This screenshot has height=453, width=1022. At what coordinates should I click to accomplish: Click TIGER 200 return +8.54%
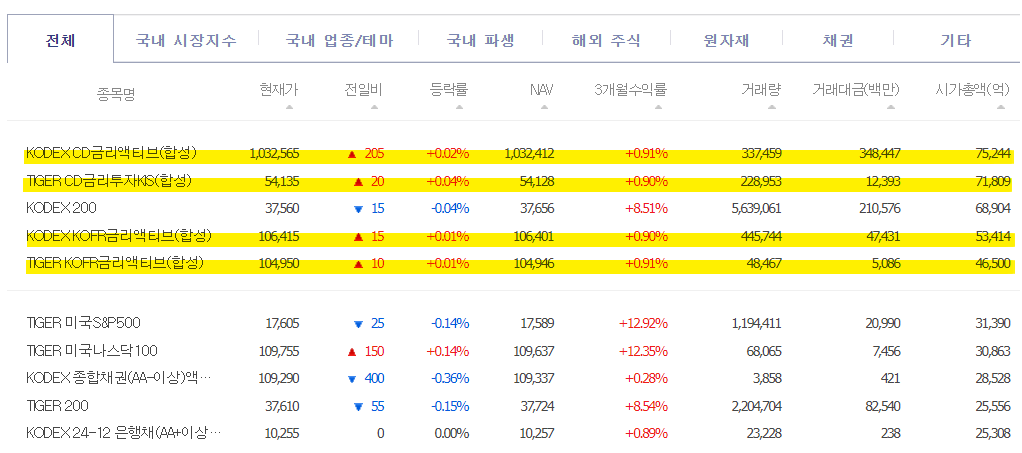point(646,406)
